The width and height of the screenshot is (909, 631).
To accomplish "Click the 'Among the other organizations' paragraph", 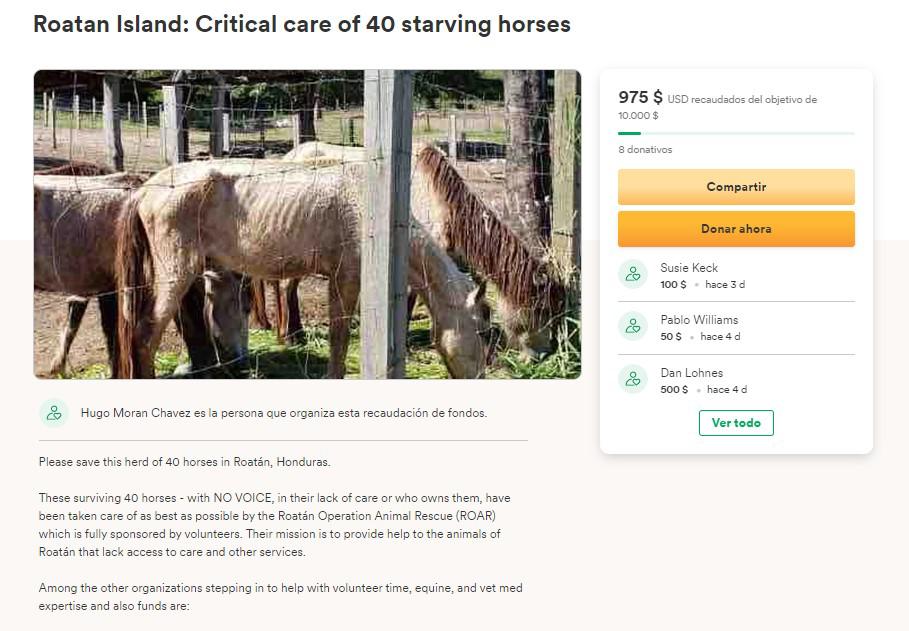I will 280,597.
